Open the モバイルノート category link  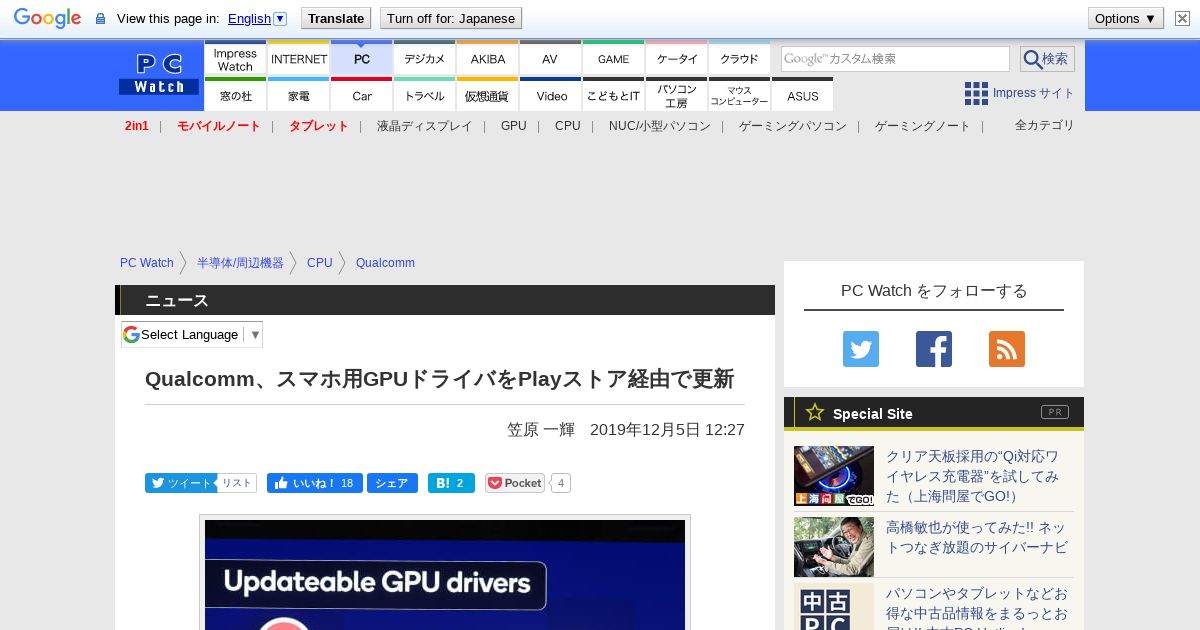point(219,126)
